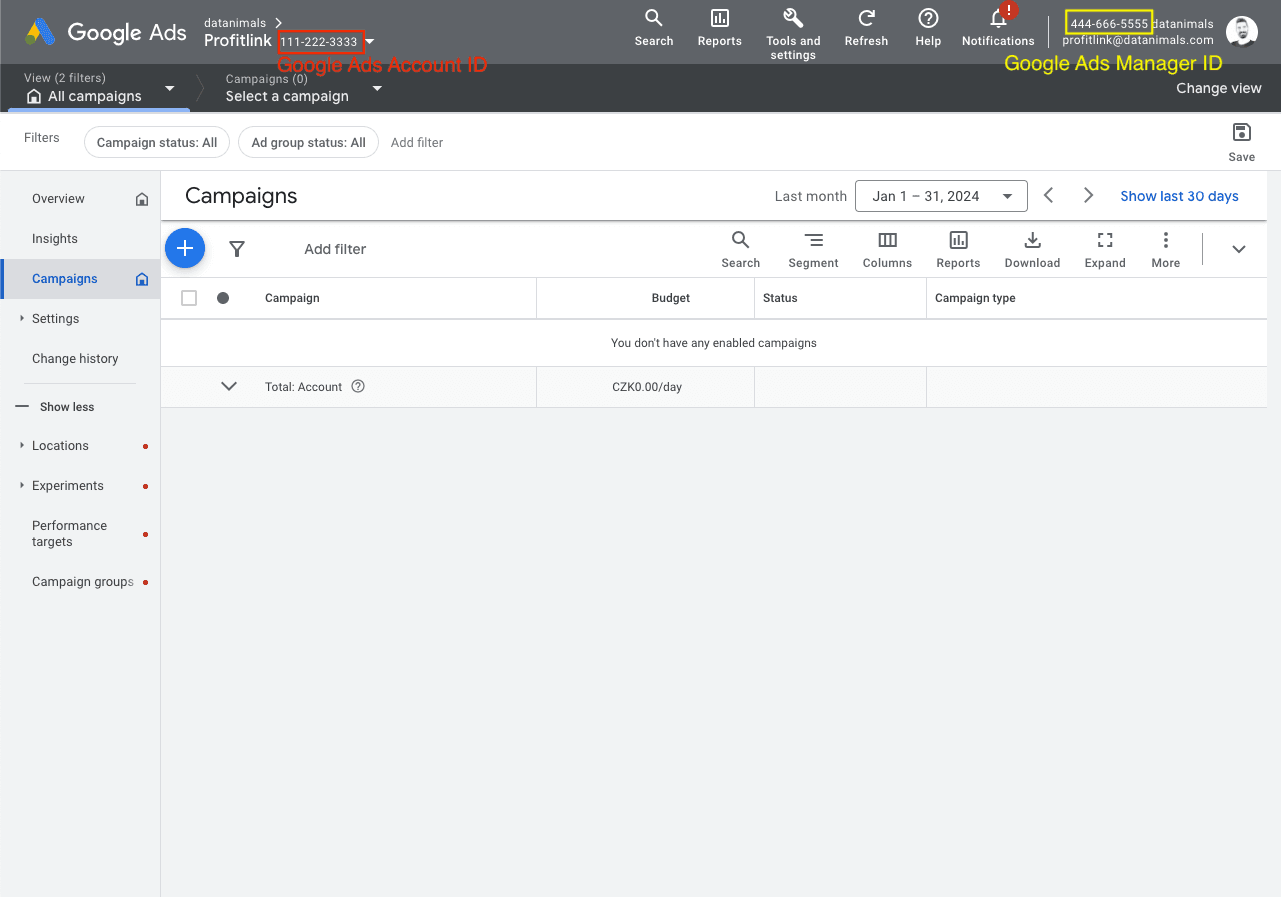Open the Search tool in top bar
This screenshot has height=897, width=1281.
click(654, 27)
